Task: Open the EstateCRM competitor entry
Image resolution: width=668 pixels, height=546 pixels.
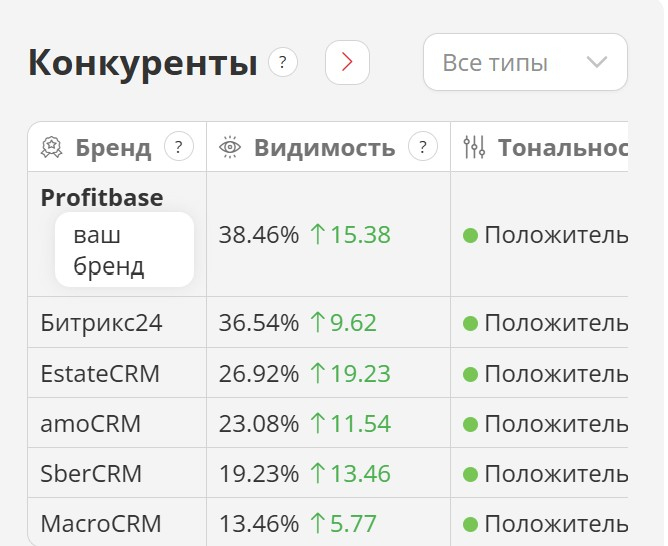Action: (x=100, y=374)
